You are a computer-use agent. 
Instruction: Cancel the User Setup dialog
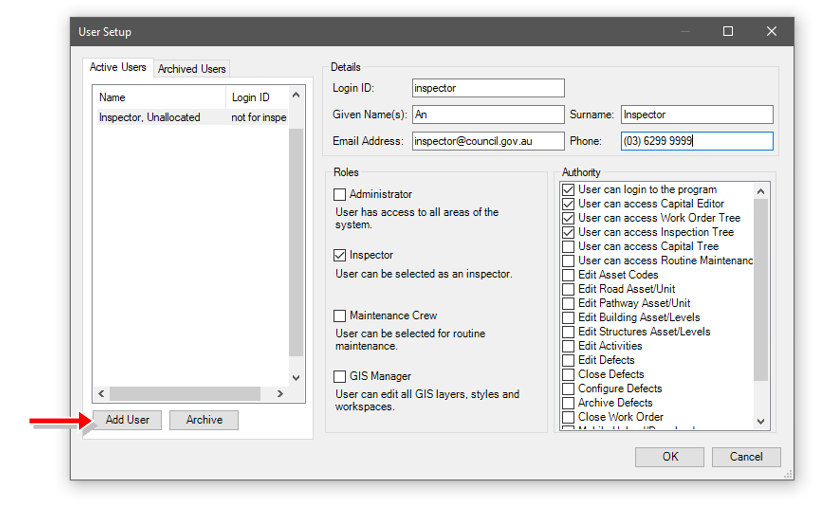(745, 457)
